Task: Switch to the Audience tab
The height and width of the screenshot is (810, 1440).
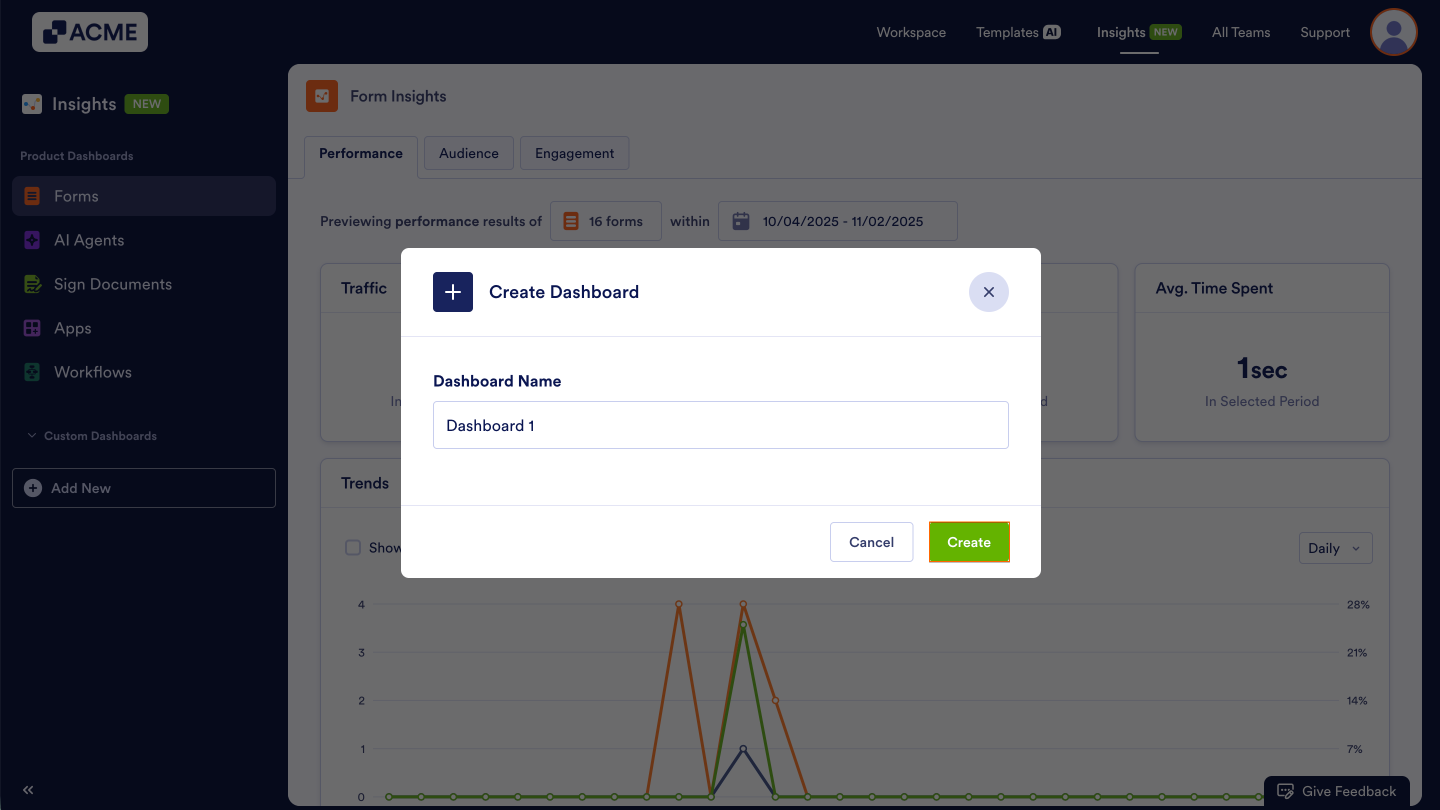Action: [468, 153]
